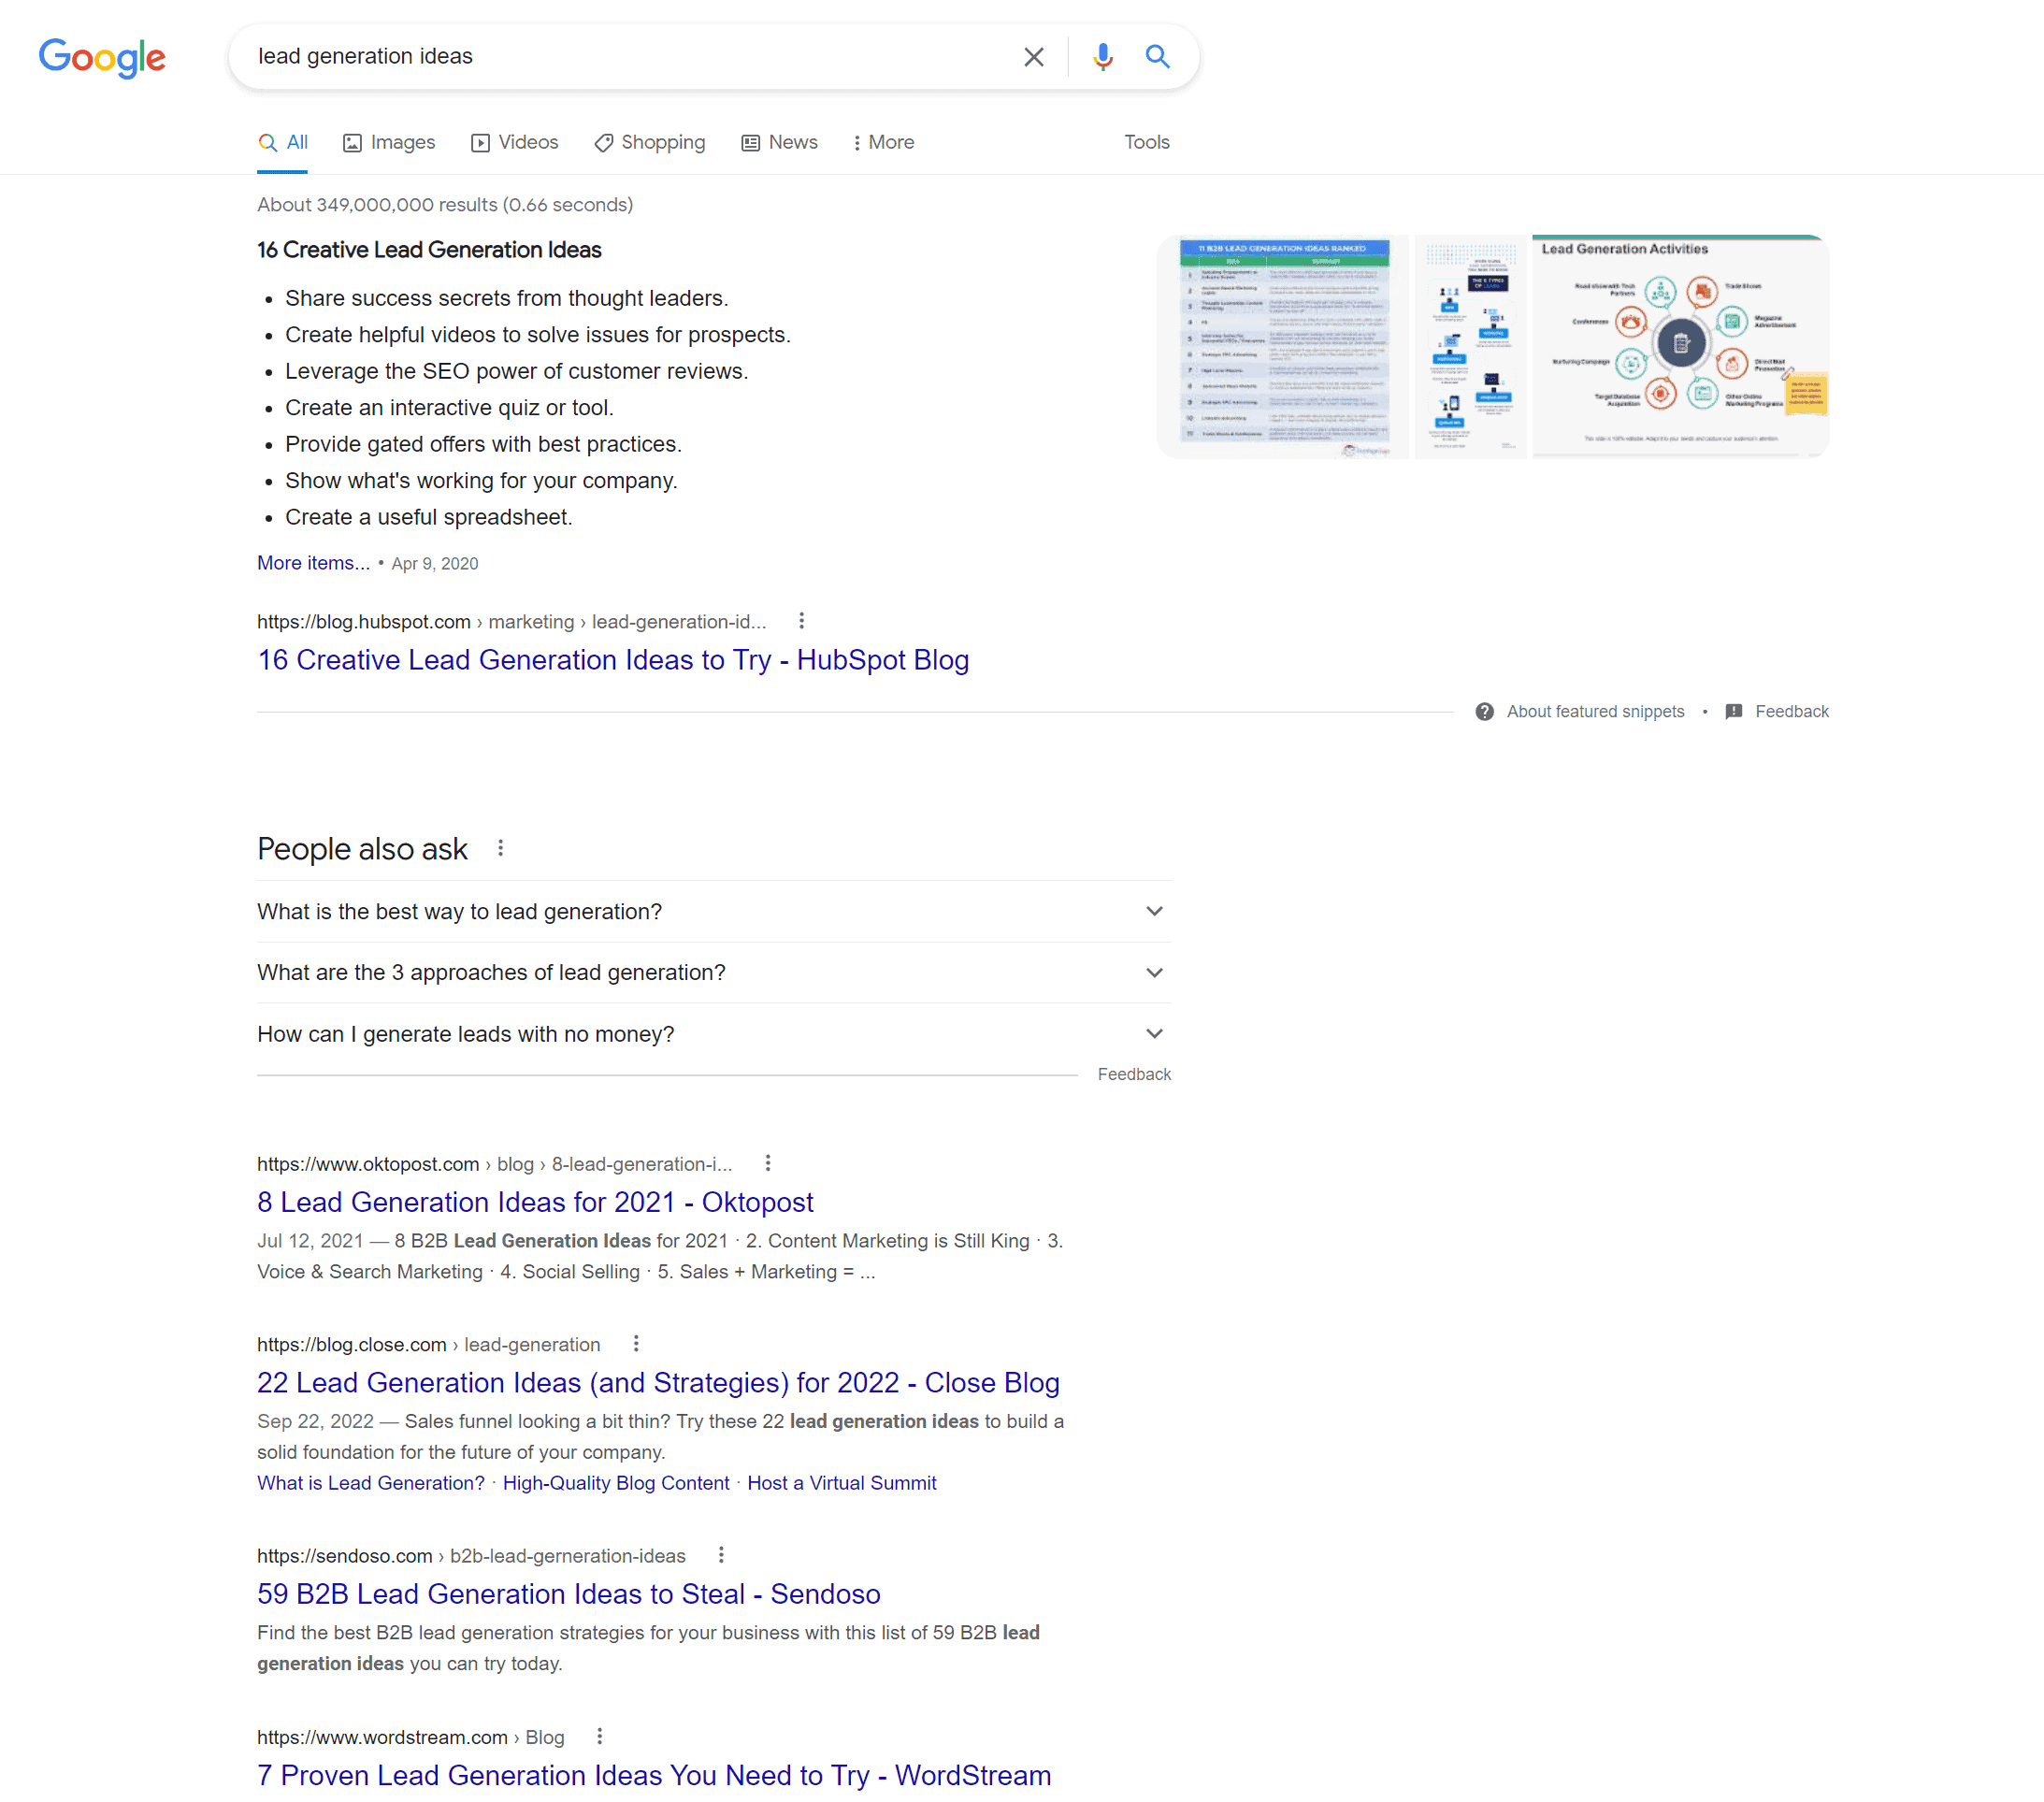The height and width of the screenshot is (1802, 2044).
Task: Open '16 Creative Lead Generation Ideas' HubSpot link
Action: 612,660
